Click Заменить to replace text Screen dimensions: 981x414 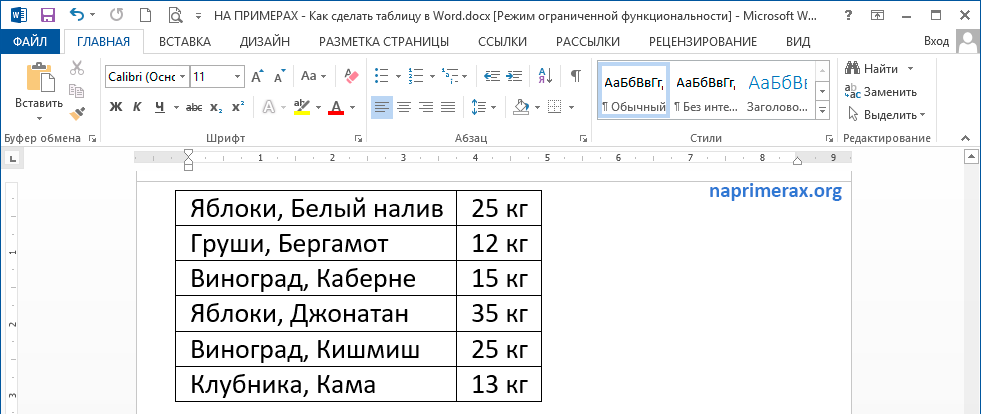[881, 91]
